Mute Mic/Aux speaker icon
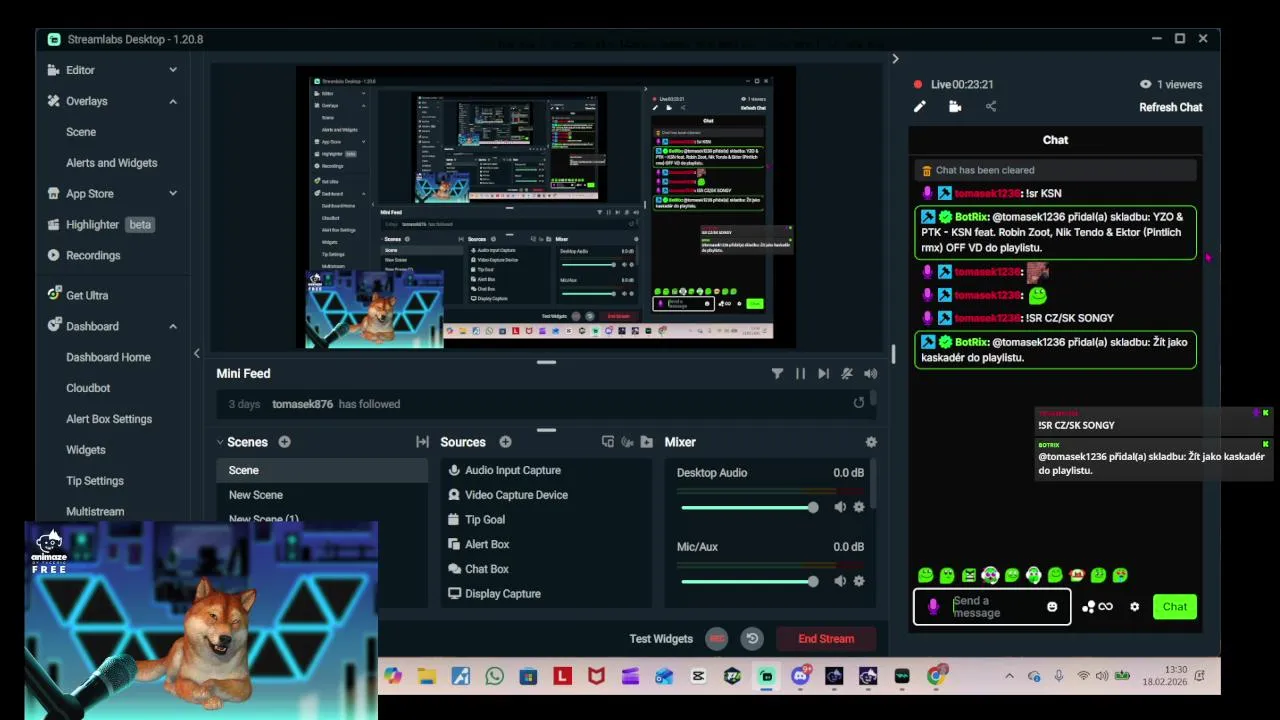1280x720 pixels. 840,581
